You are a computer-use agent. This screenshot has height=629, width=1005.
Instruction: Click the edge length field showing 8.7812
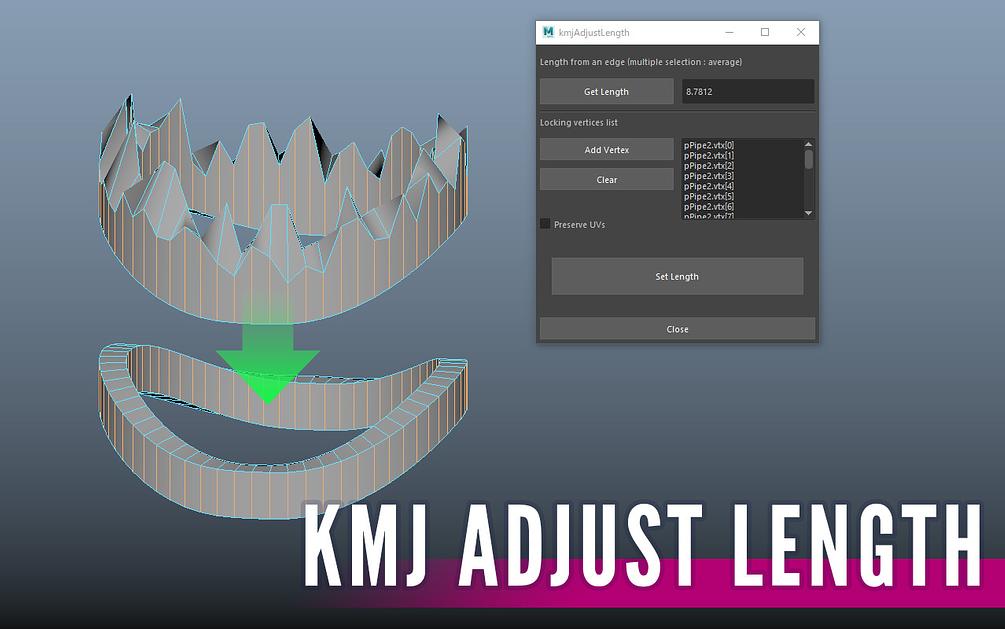coord(748,91)
